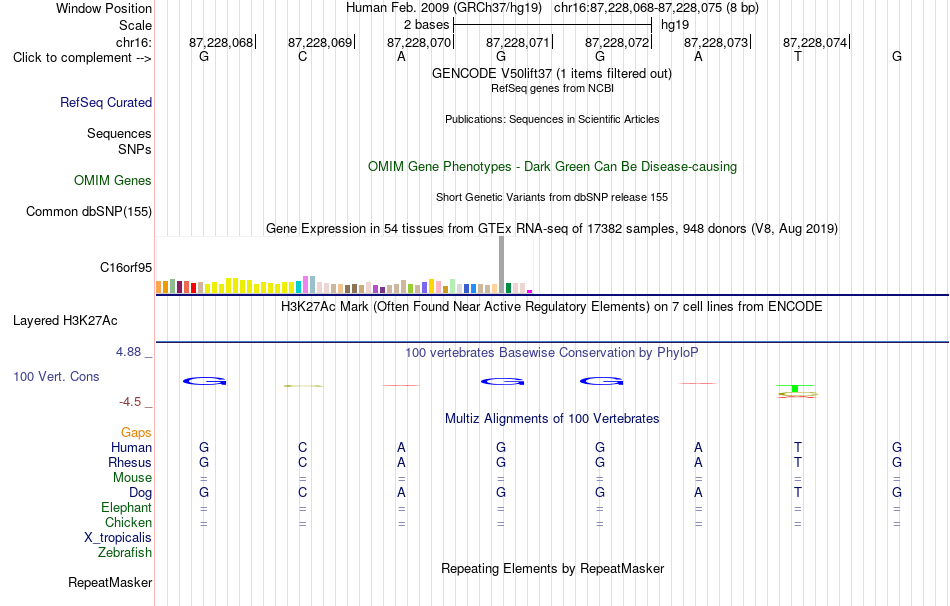Click the Gaps label in Multiz track
This screenshot has height=606, width=950.
click(x=136, y=432)
